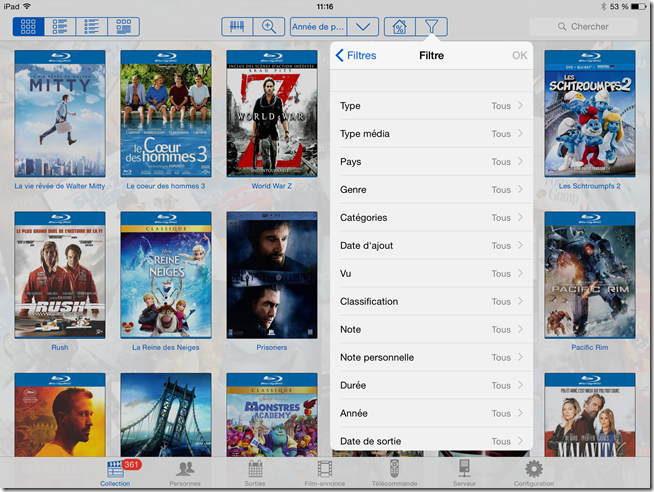Open La vie rêvée de Walter Mitty cover

pos(60,113)
